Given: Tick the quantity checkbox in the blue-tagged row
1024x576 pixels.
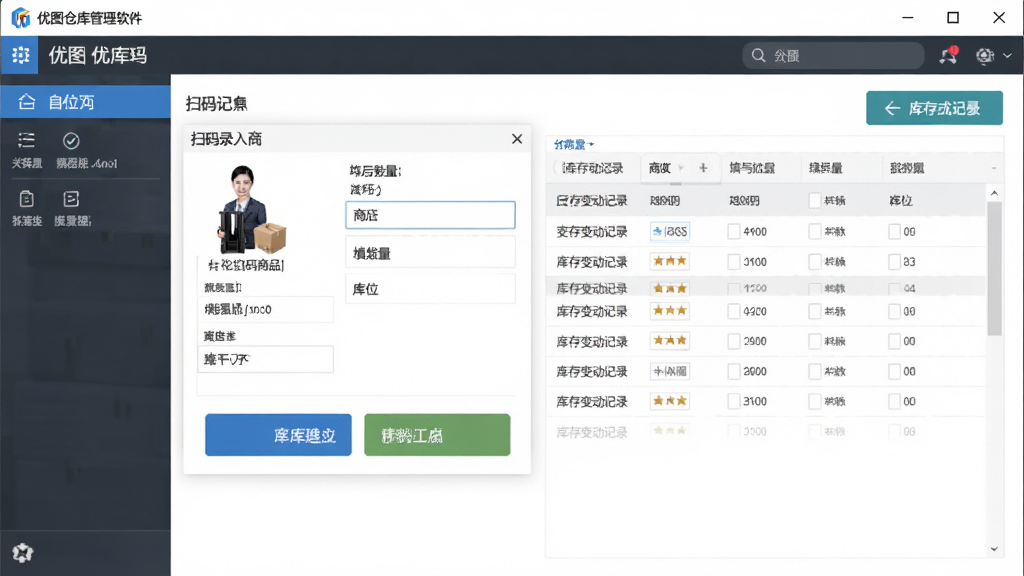Looking at the screenshot, I should point(734,231).
